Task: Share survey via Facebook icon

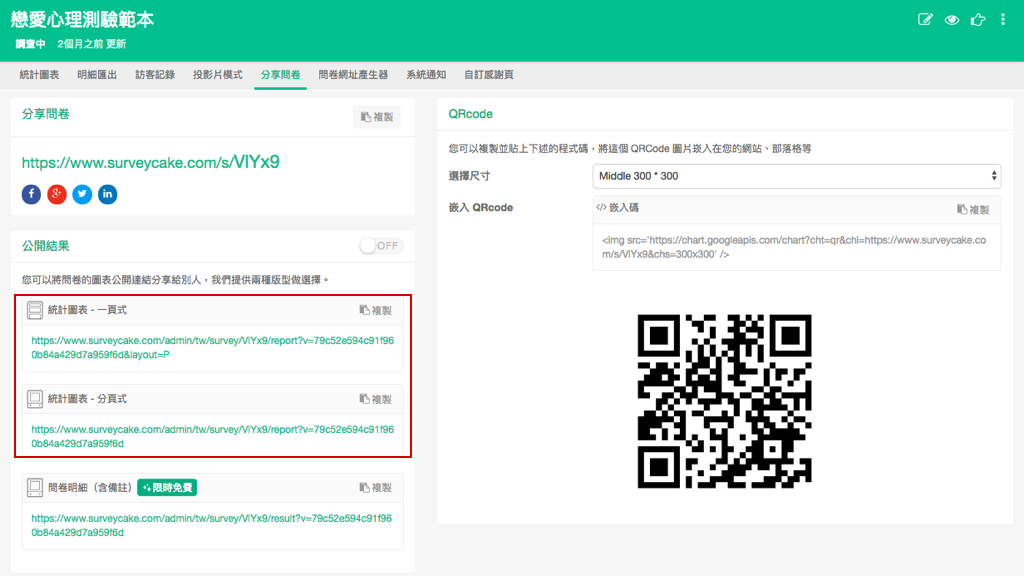Action: (31, 194)
